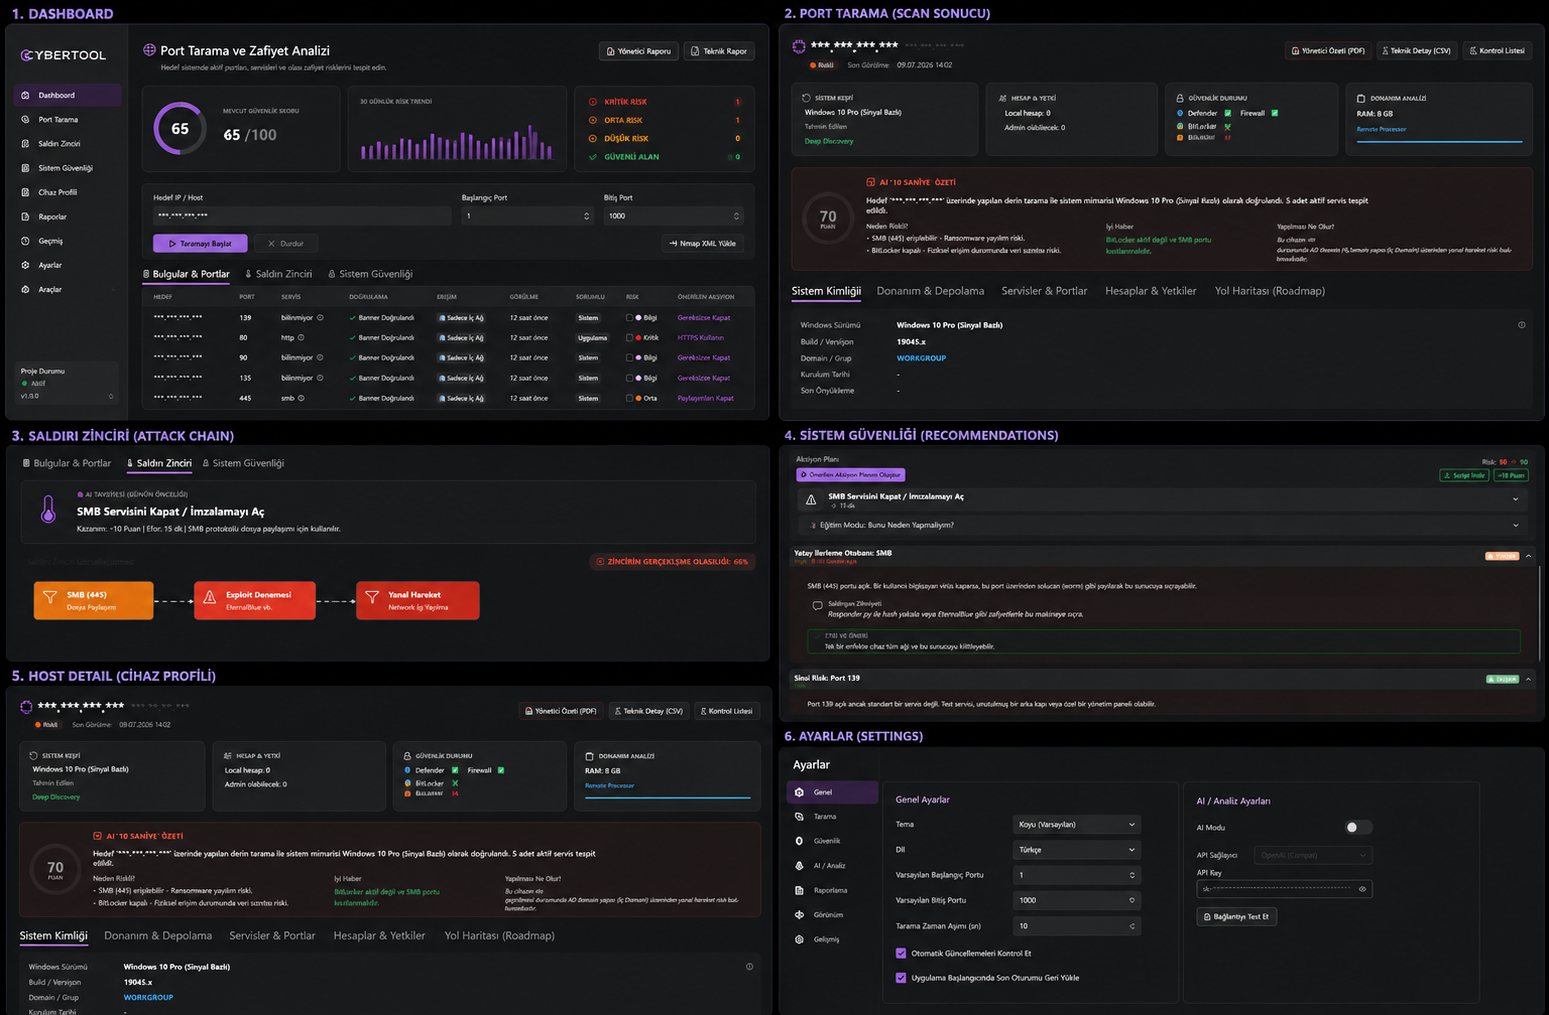Click the Araçlar sidebar icon
The height and width of the screenshot is (1015, 1549).
click(25, 289)
